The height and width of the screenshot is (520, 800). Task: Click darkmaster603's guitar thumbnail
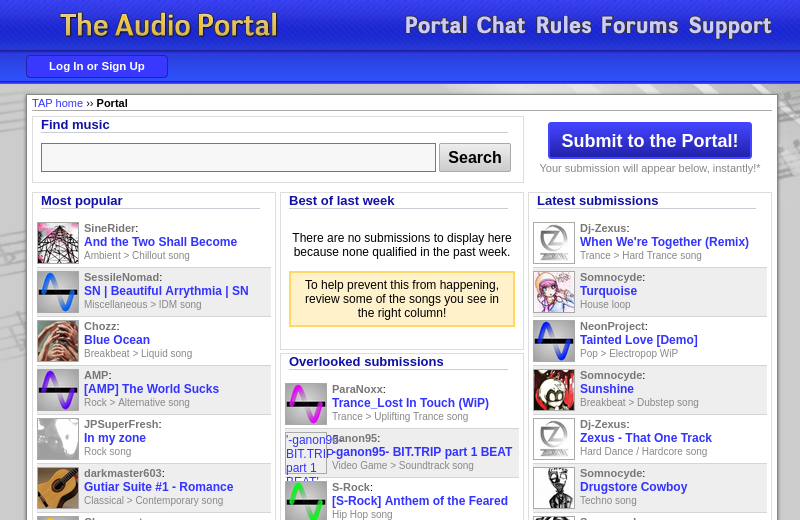[58, 488]
